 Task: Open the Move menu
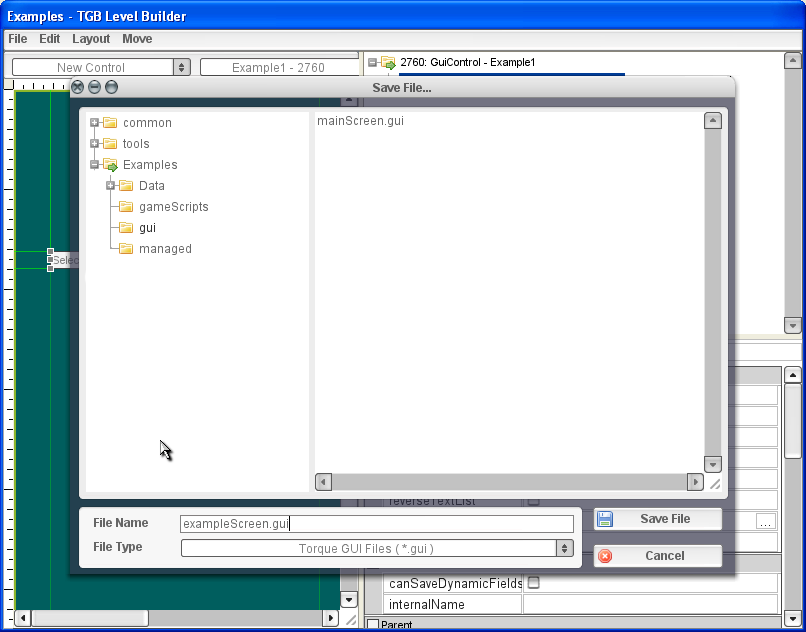click(137, 39)
